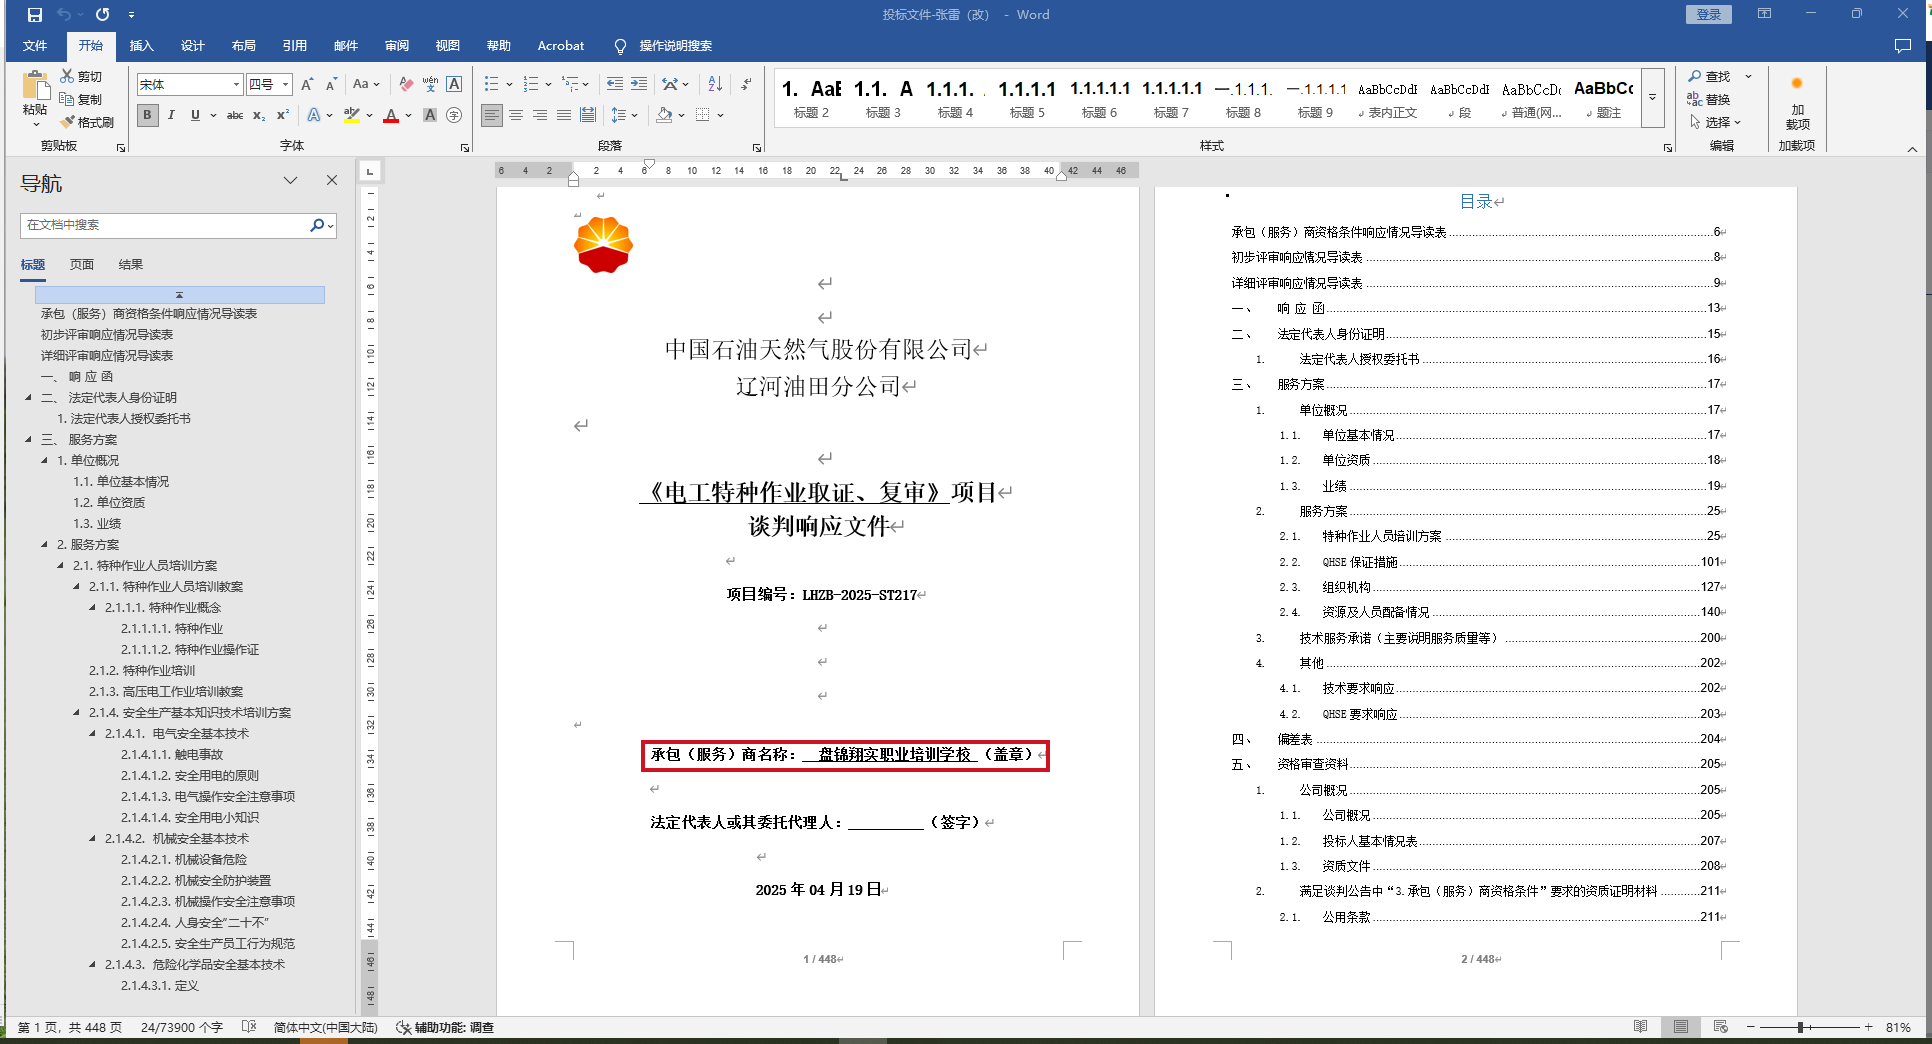Switch to print layout view in status bar
Image resolution: width=1932 pixels, height=1044 pixels.
pyautogui.click(x=1681, y=1027)
